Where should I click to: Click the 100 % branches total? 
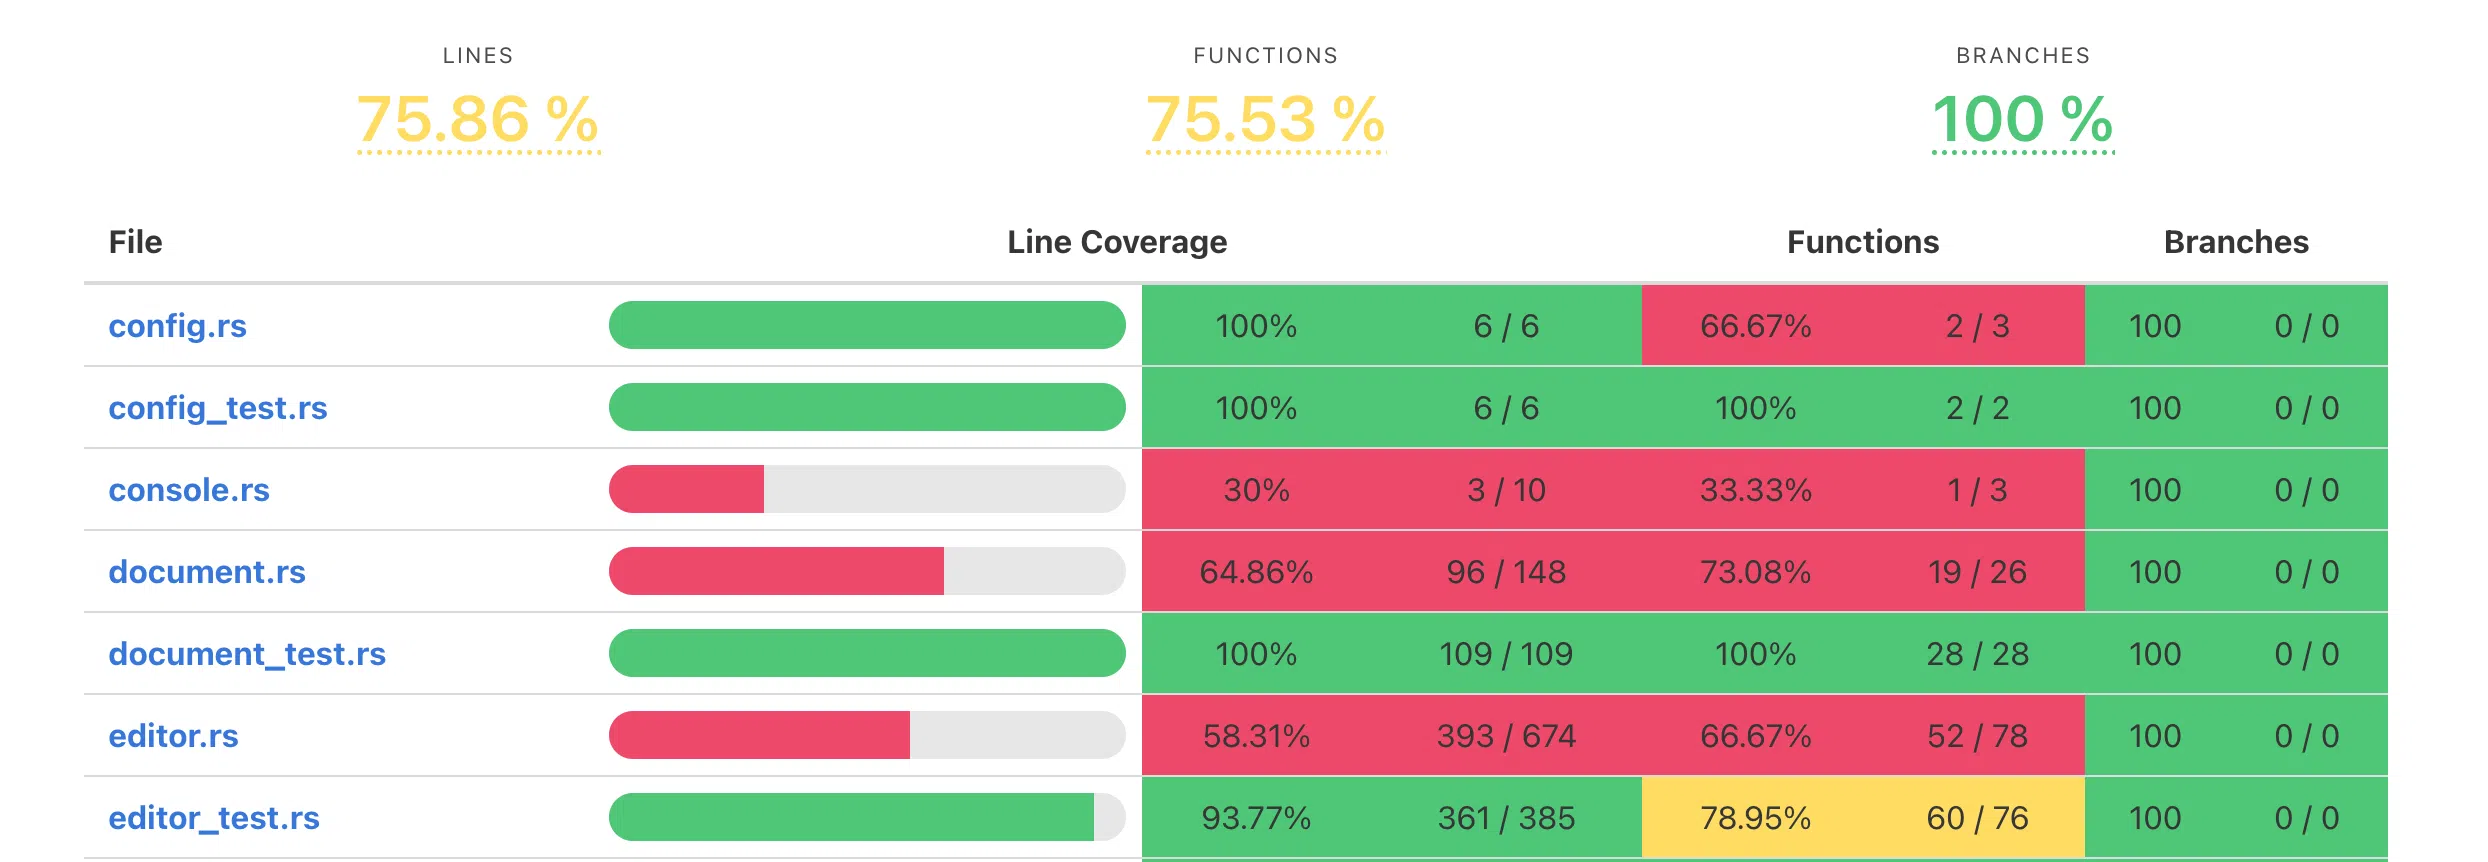coord(2022,120)
